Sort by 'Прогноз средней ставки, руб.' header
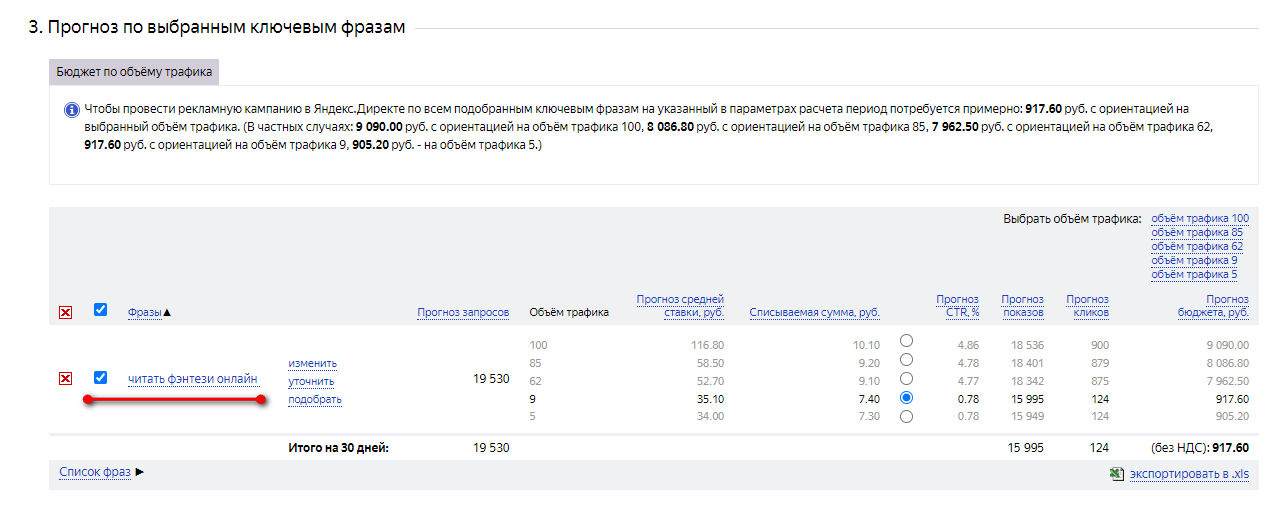The width and height of the screenshot is (1273, 506). coord(680,306)
